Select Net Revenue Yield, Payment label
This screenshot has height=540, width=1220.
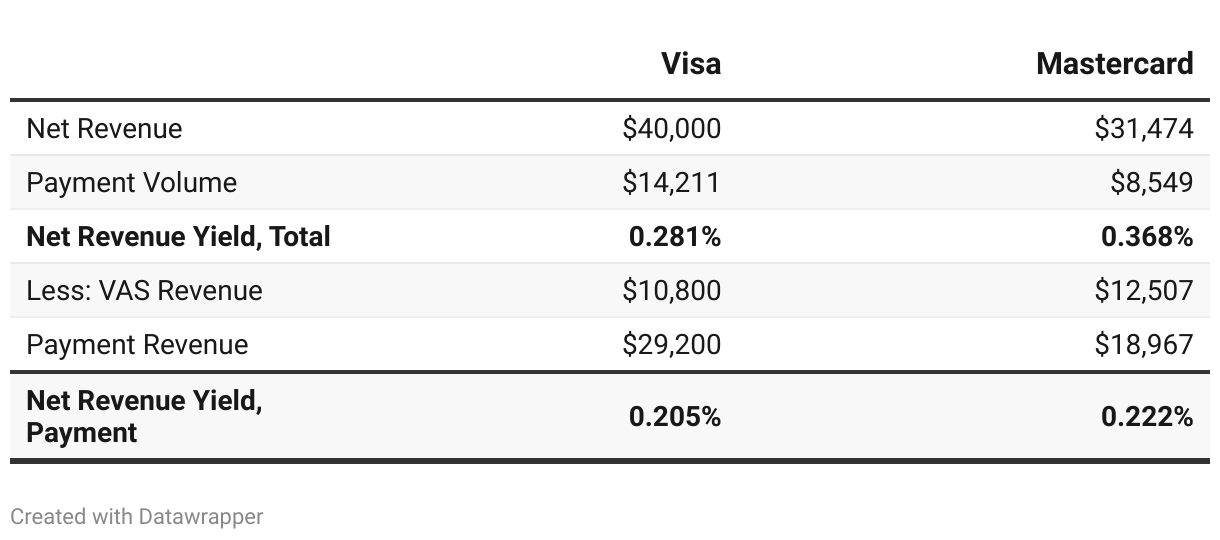point(144,417)
